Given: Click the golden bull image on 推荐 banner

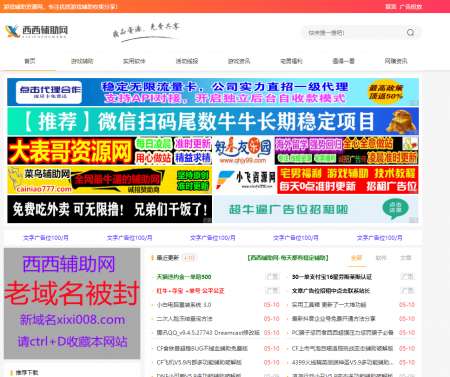Looking at the screenshot, I should 400,121.
